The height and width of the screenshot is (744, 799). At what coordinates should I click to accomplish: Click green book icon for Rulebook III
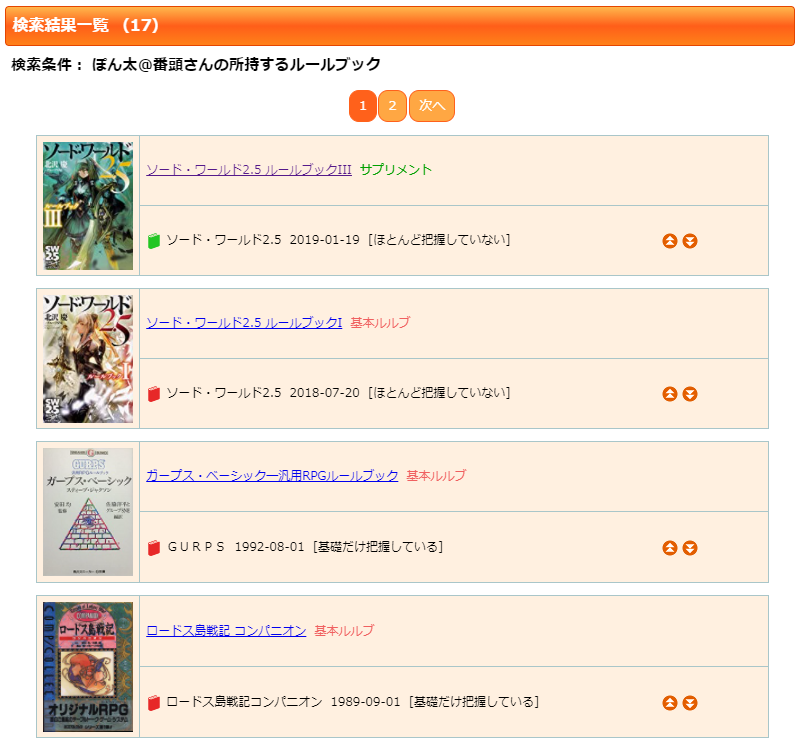[154, 241]
